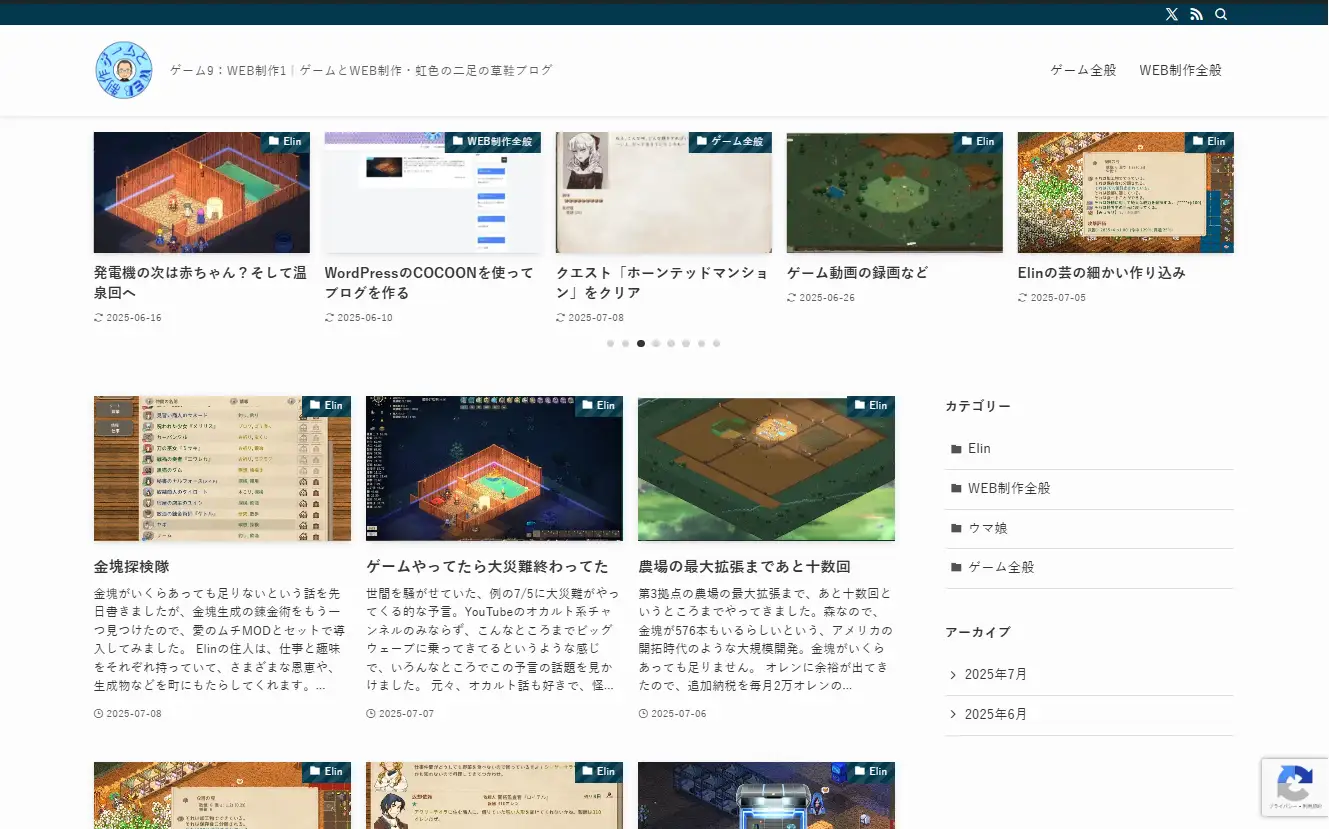The height and width of the screenshot is (829, 1329).
Task: Select the last carousel pagination dot
Action: click(716, 343)
